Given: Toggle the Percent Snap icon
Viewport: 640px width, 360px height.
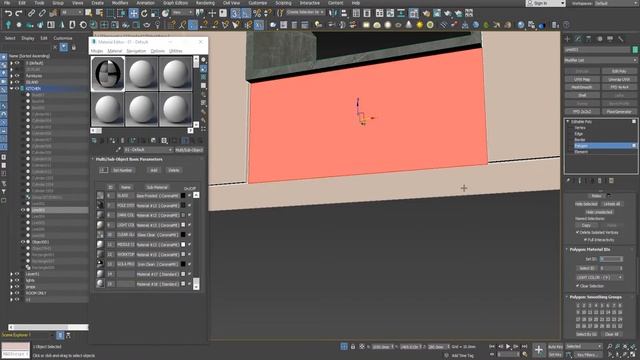Looking at the screenshot, I should [257, 13].
